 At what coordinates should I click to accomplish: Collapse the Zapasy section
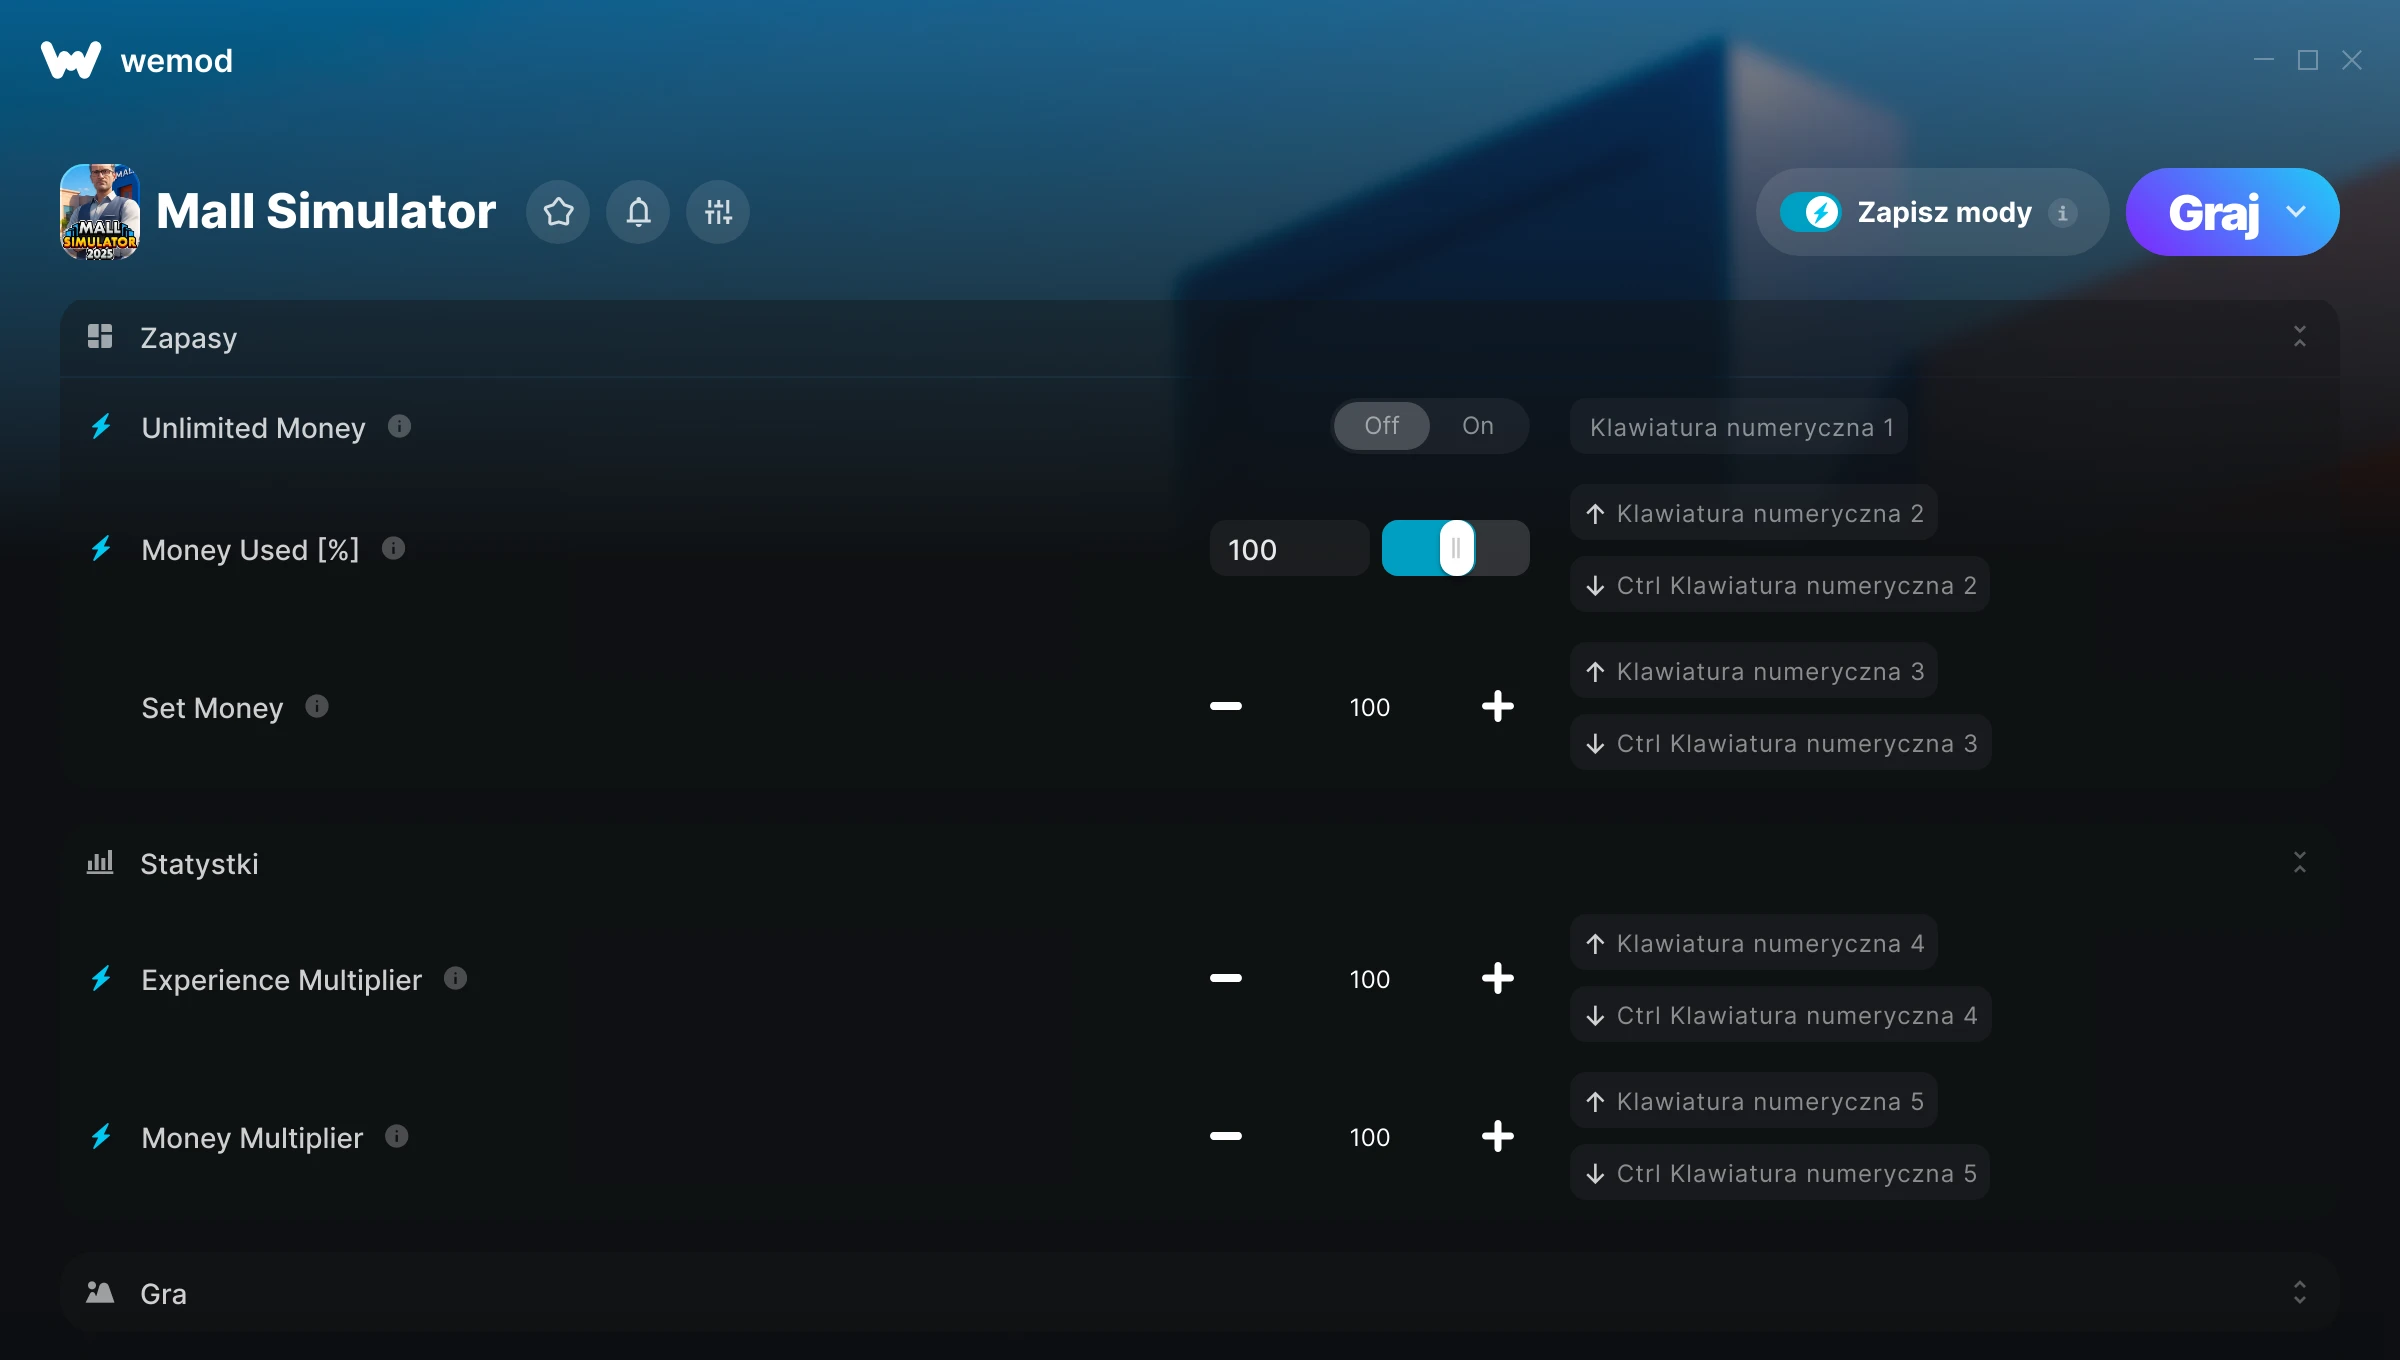[2299, 337]
